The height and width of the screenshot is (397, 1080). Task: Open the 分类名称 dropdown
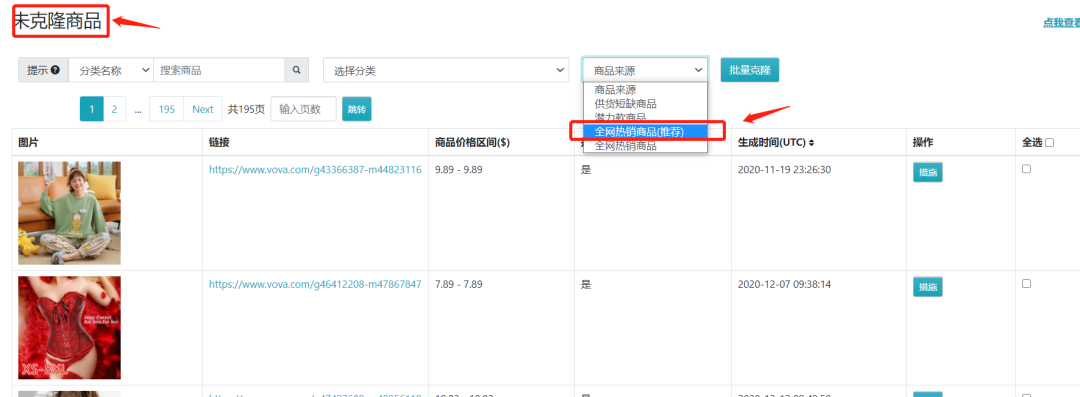pyautogui.click(x=111, y=70)
